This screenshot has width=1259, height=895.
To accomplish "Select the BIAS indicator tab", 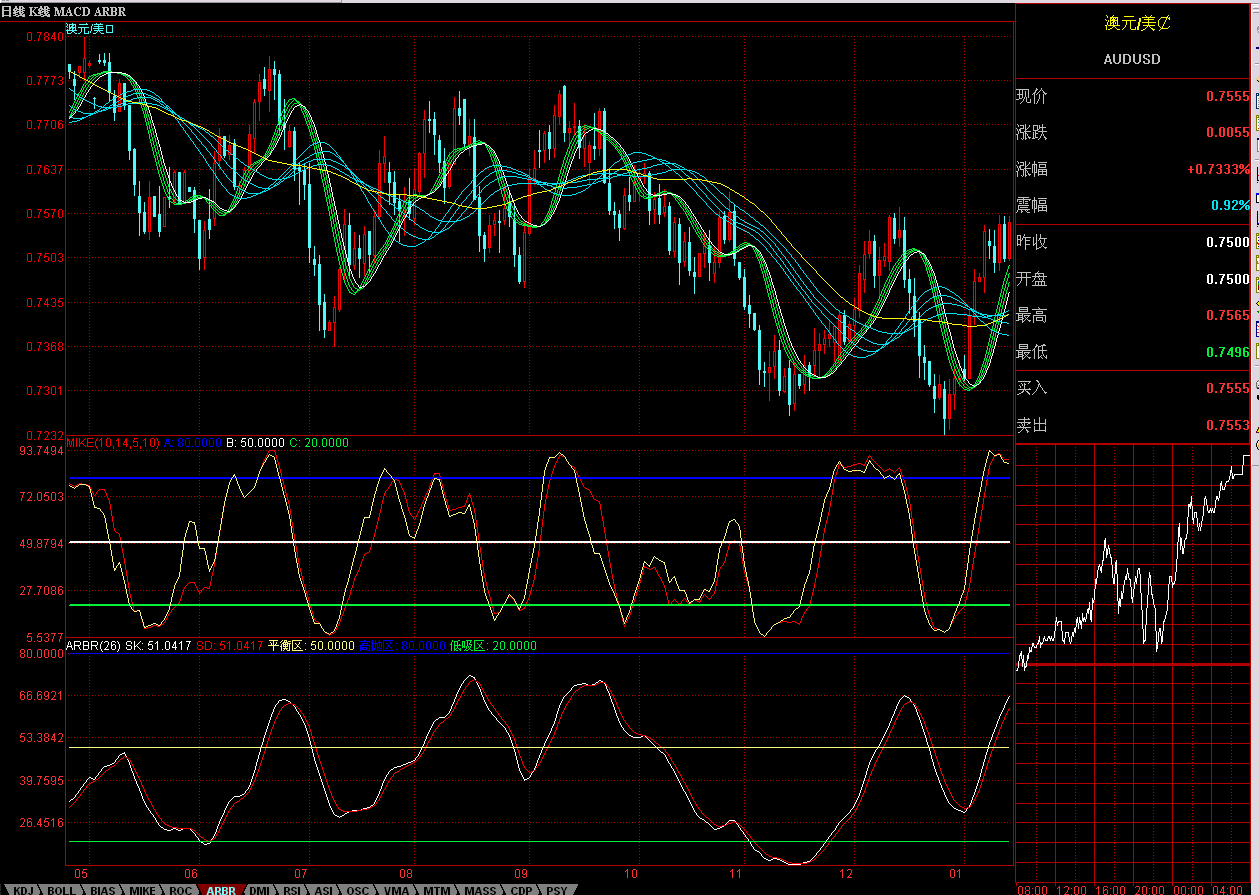I will (100, 888).
